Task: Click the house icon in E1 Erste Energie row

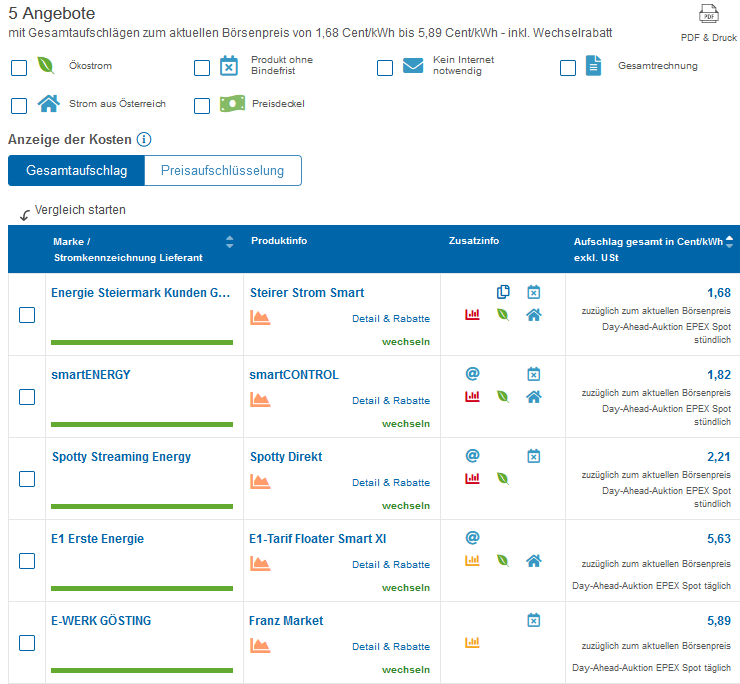Action: pyautogui.click(x=534, y=560)
